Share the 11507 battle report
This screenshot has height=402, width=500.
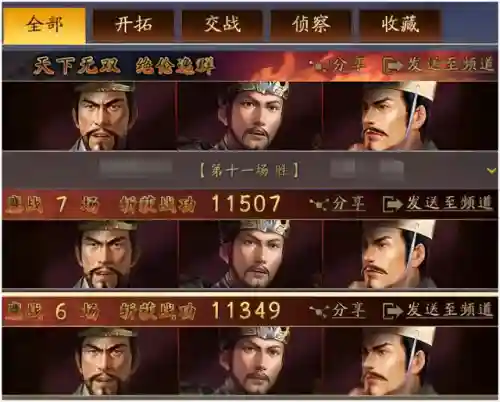[x=337, y=203]
